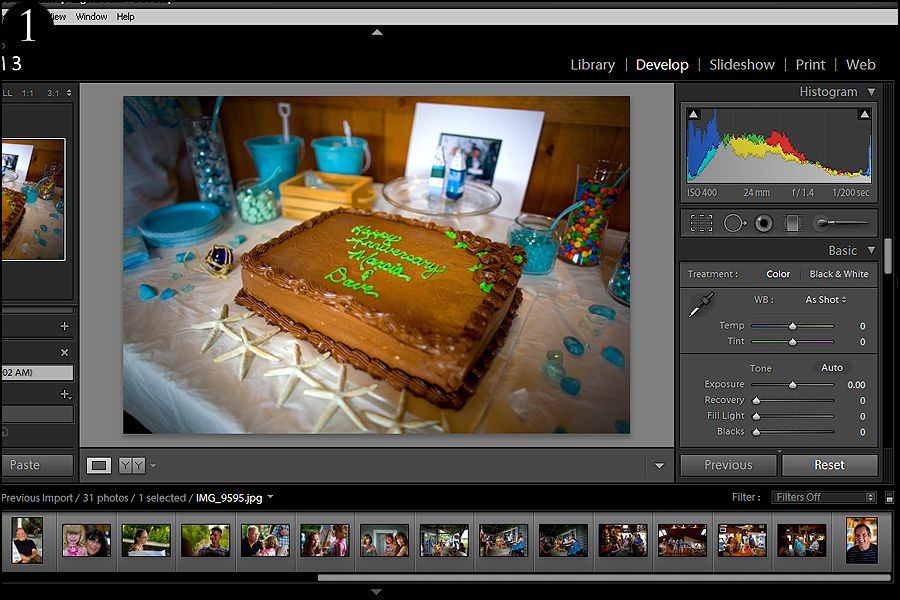The height and width of the screenshot is (600, 900).
Task: Open the WB As Shot dropdown
Action: [x=825, y=300]
